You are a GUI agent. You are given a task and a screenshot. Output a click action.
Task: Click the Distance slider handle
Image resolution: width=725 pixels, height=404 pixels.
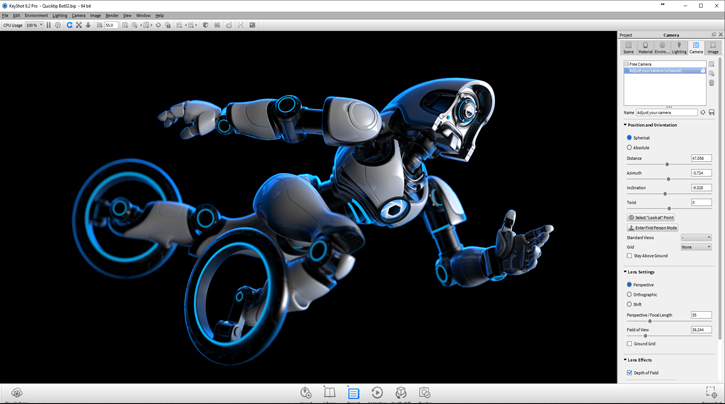point(667,164)
